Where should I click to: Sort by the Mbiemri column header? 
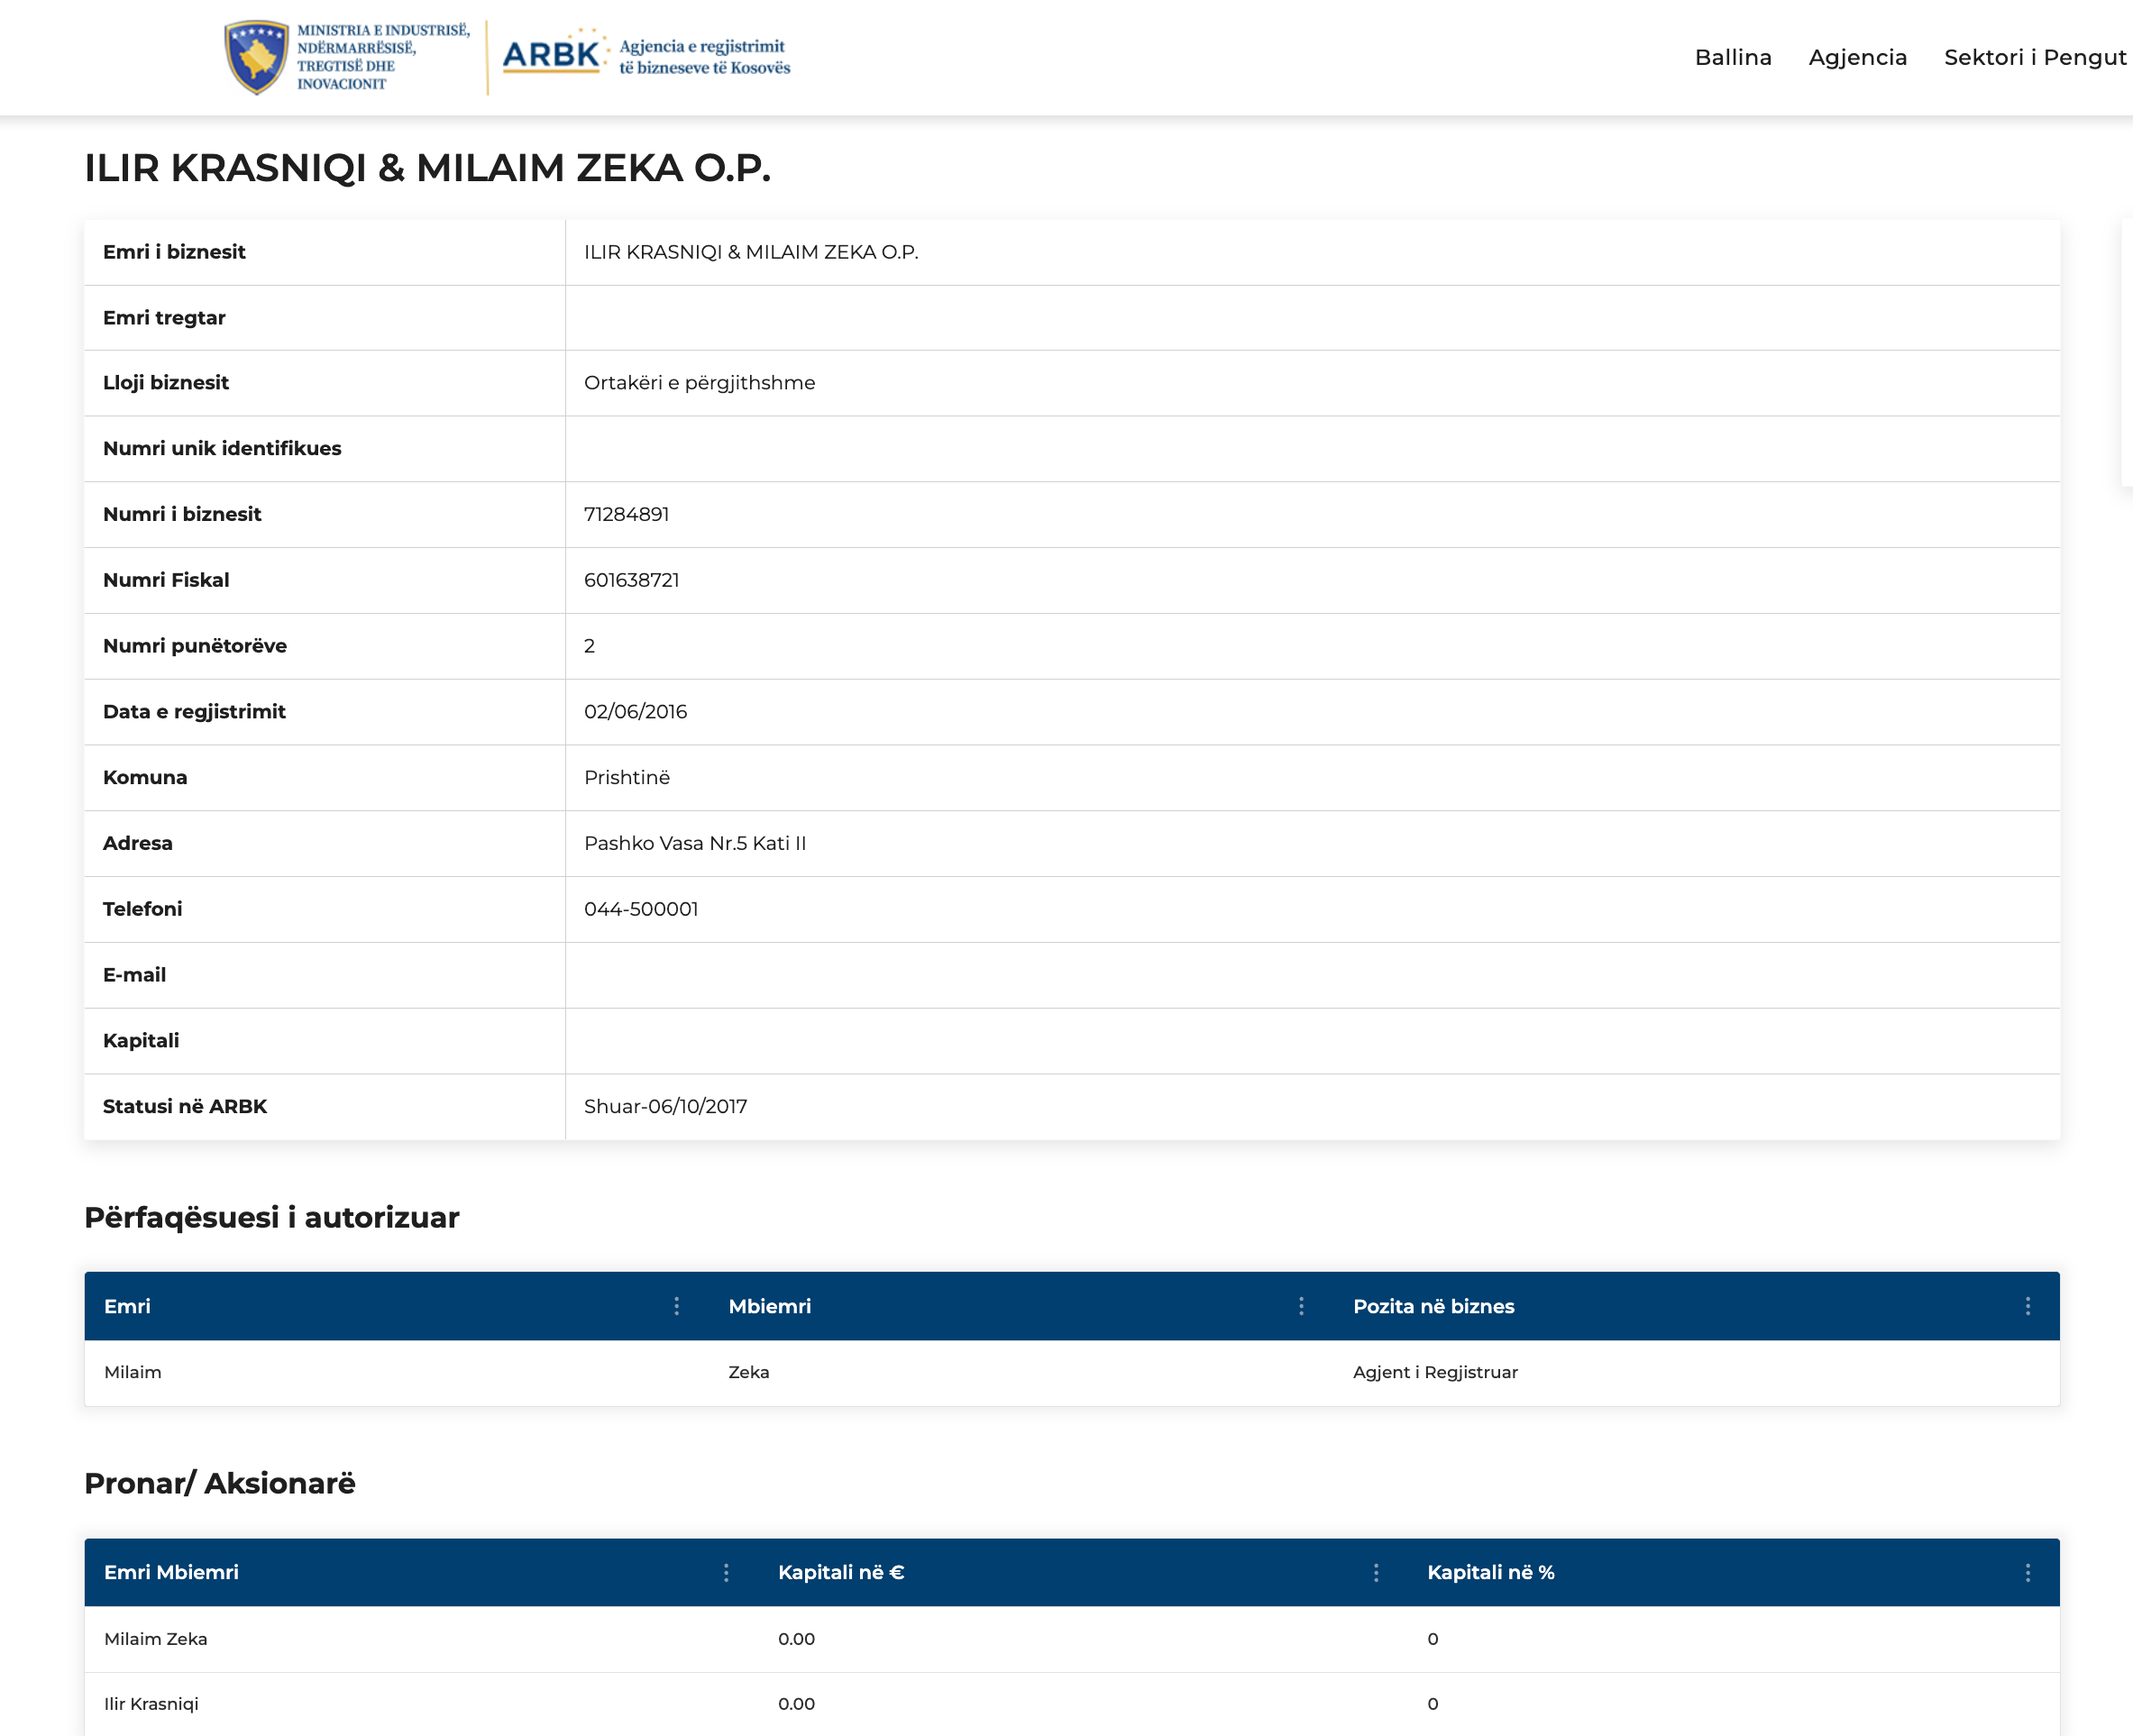(769, 1306)
